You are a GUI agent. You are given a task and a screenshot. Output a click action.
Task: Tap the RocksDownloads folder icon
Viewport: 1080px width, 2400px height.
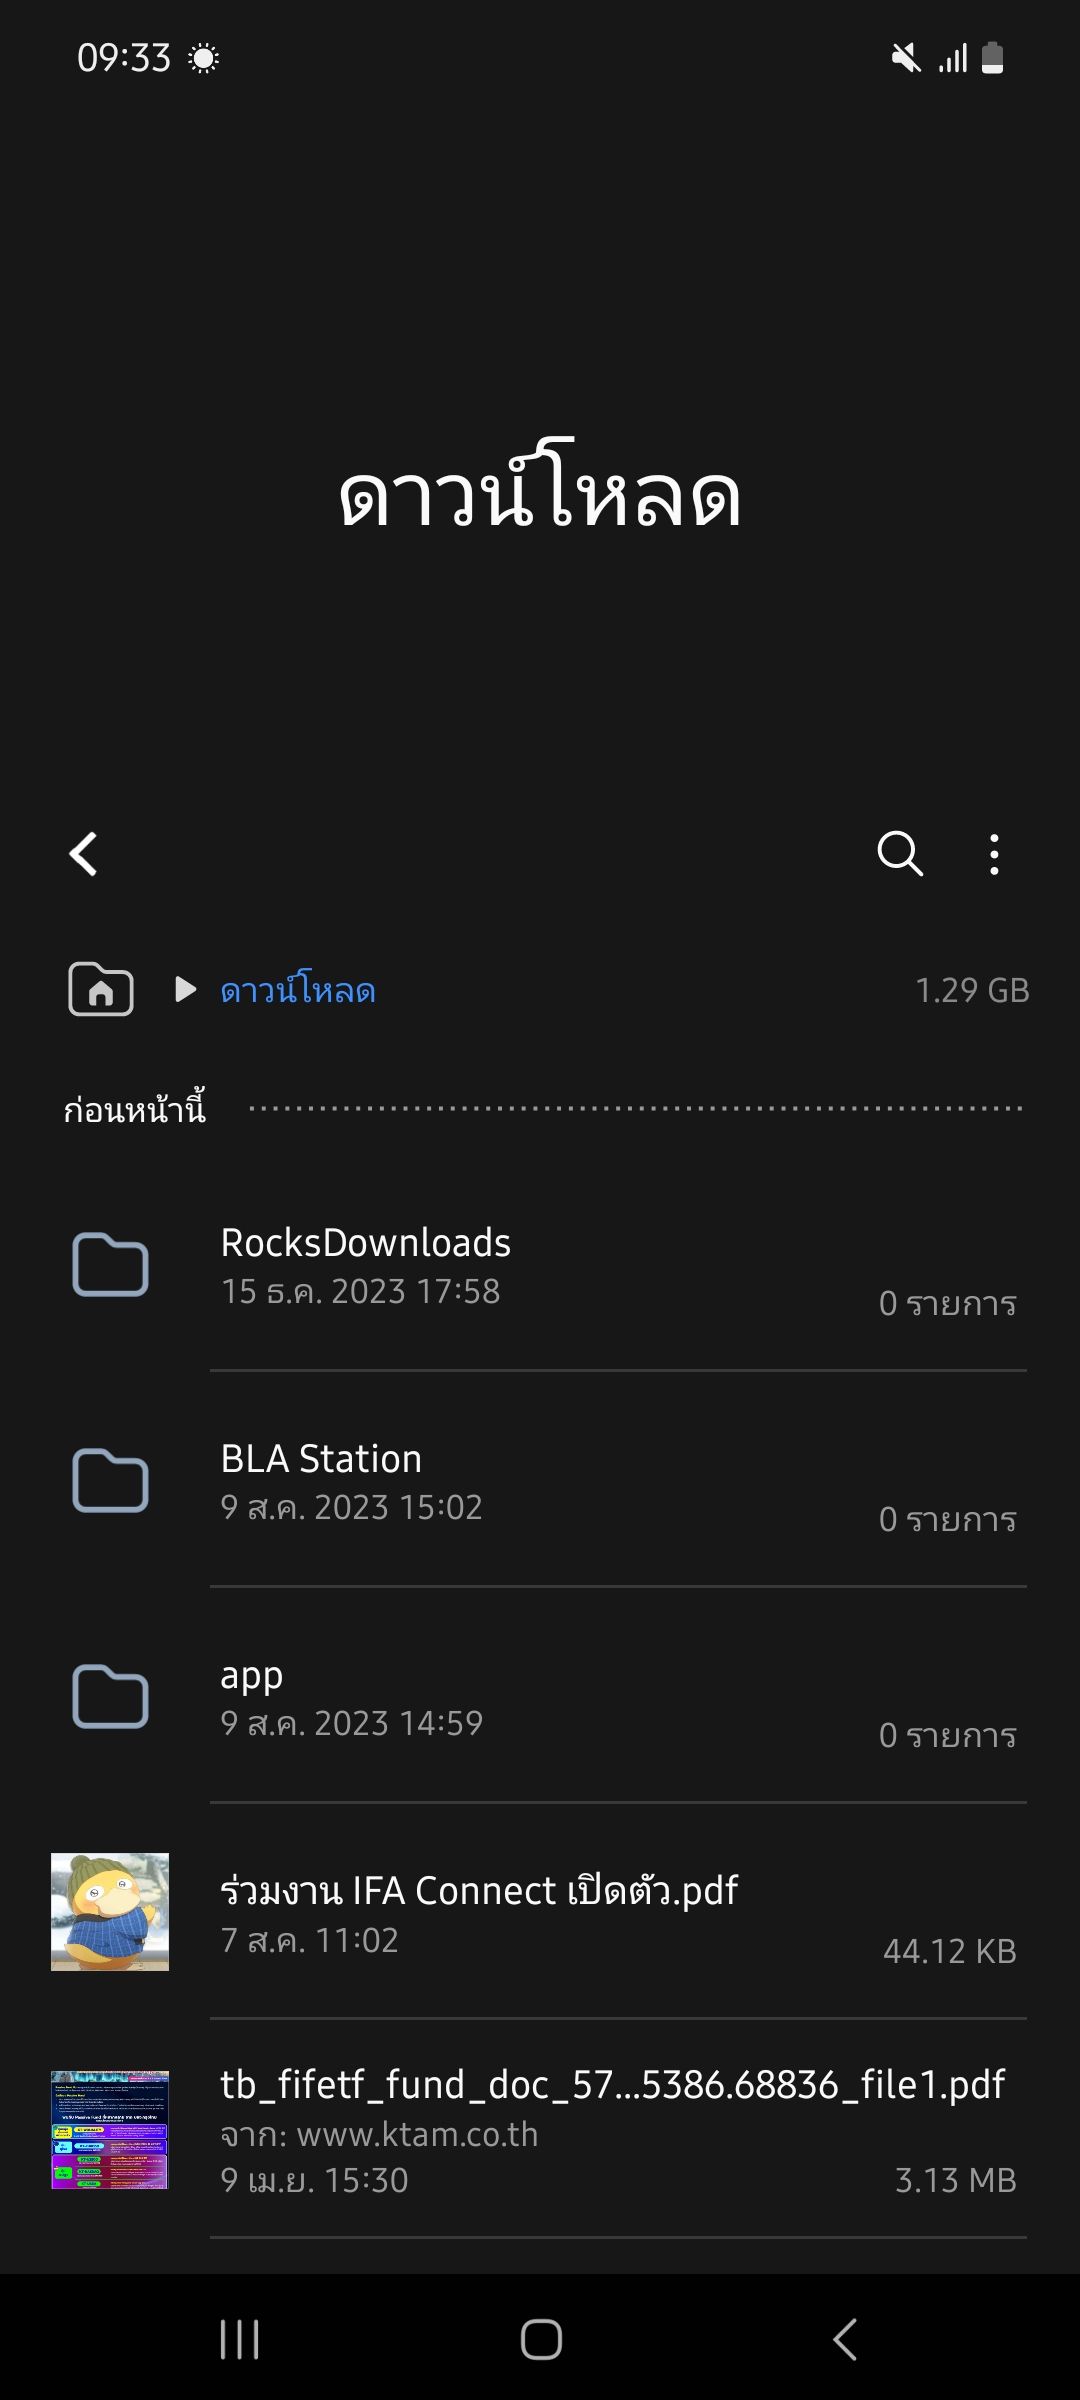click(x=110, y=1265)
